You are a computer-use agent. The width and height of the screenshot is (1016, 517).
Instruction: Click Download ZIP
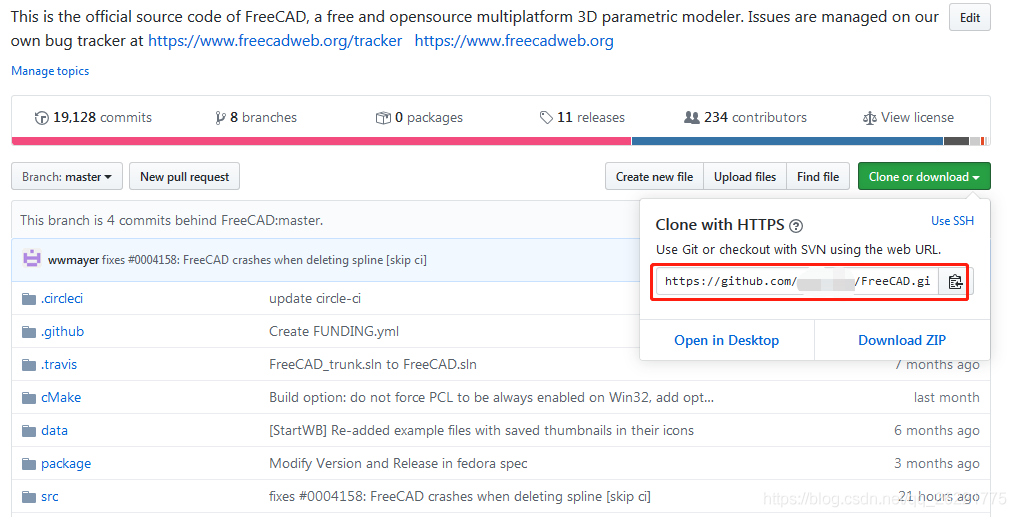(902, 340)
